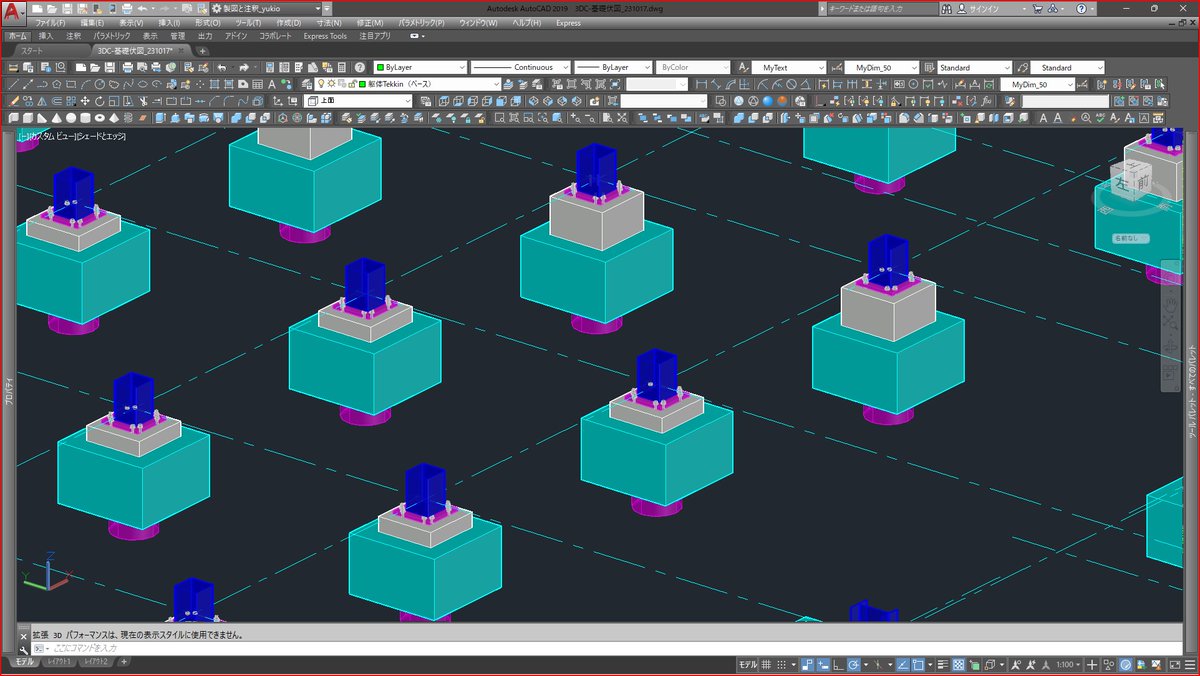Toggle ortho mode in status bar
1200x676 pixels.
click(838, 664)
